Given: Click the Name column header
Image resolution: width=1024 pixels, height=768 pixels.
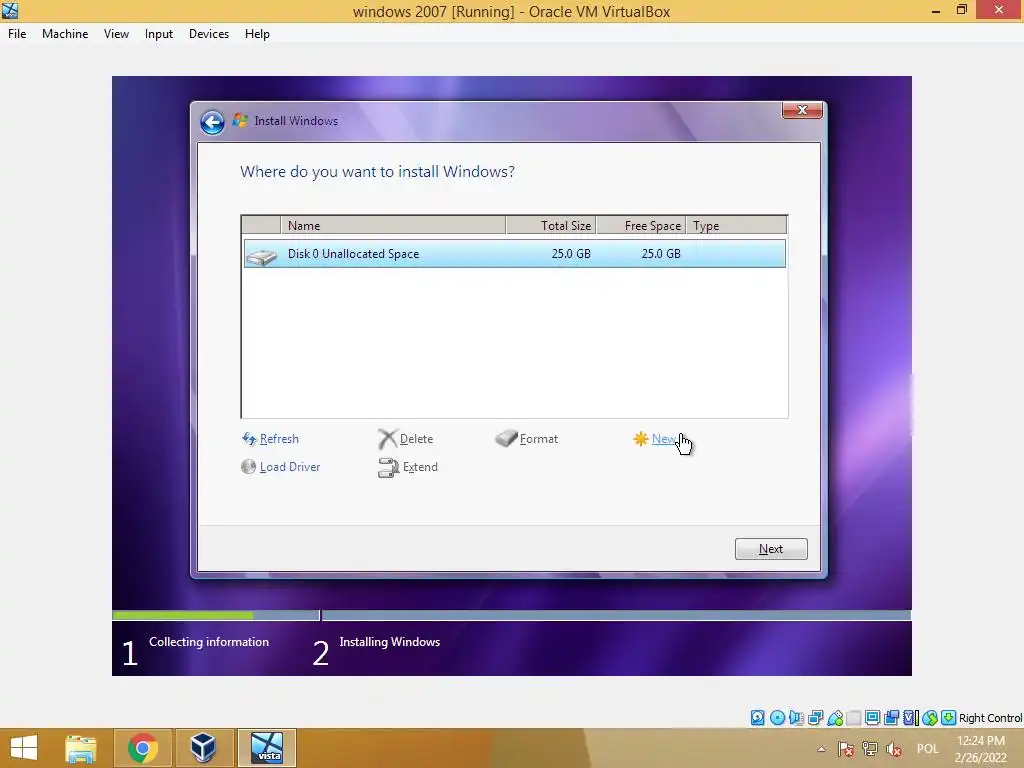Looking at the screenshot, I should (393, 225).
